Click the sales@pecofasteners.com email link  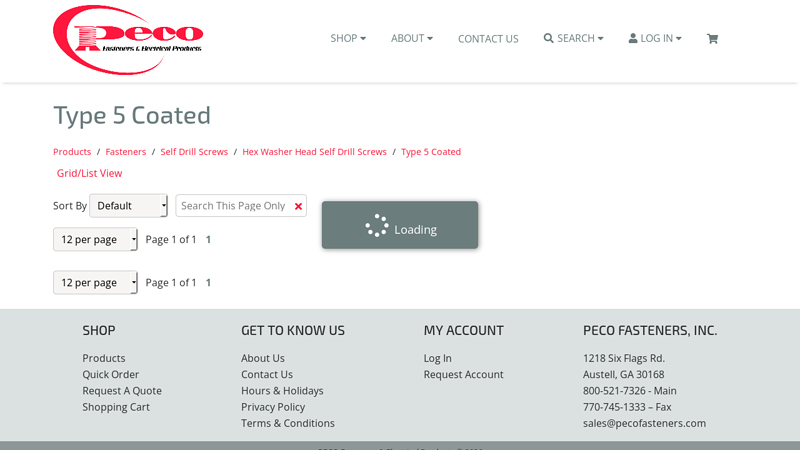(644, 423)
